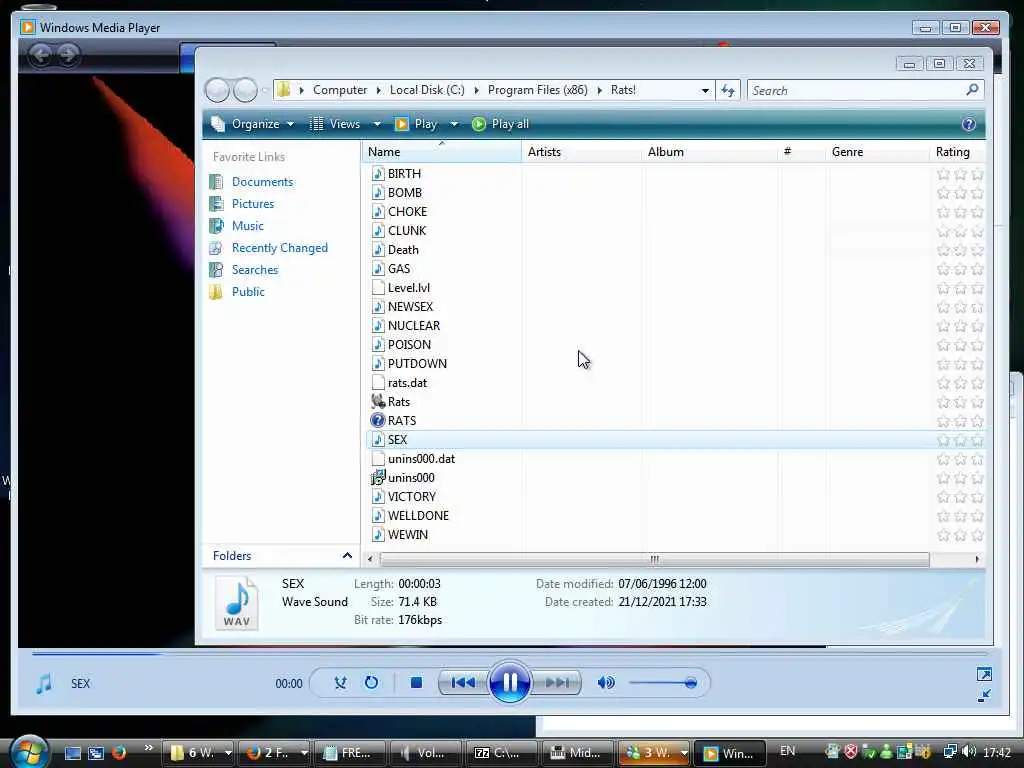Open the address bar history dropdown

[705, 90]
